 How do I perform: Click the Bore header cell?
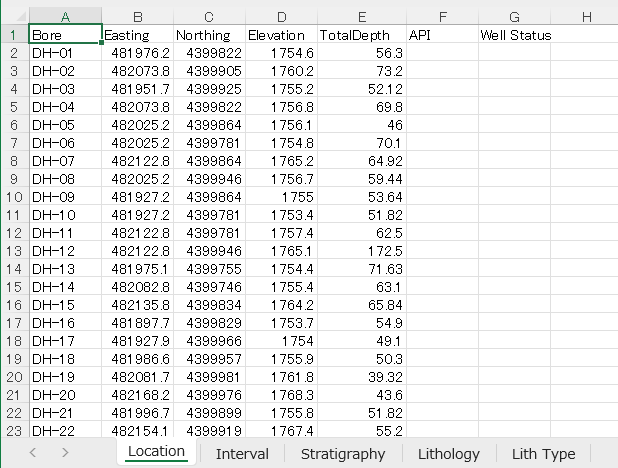click(x=65, y=35)
